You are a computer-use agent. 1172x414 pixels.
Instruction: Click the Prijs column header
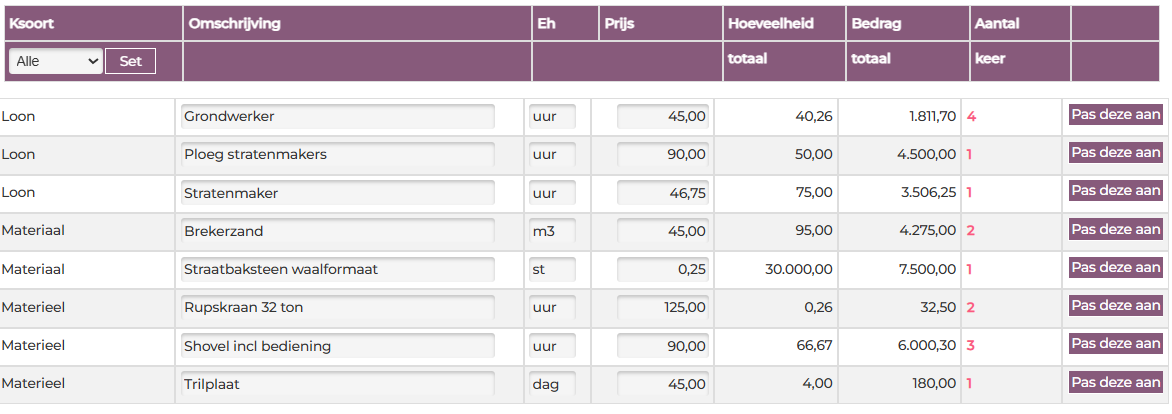click(x=619, y=23)
